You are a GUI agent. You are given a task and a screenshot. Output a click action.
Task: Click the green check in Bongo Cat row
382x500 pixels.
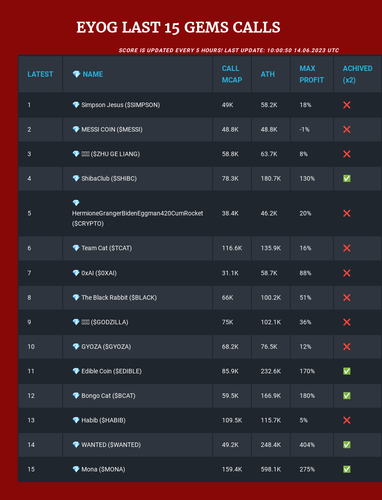coord(347,396)
